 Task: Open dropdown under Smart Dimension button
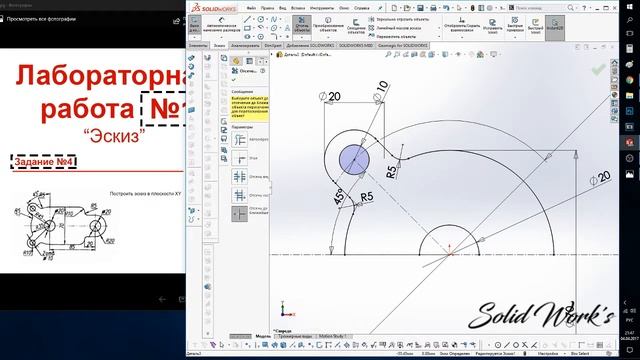coord(221,37)
